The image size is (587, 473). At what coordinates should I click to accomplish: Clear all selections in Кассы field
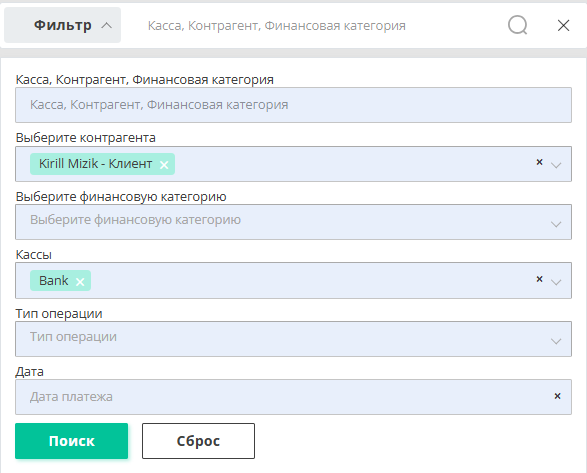(x=539, y=279)
